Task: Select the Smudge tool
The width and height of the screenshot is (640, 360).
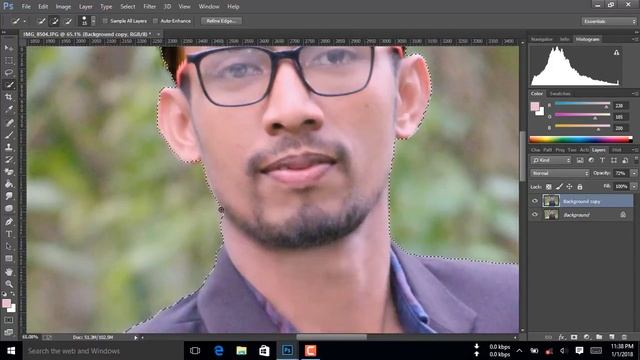Action: click(x=9, y=196)
